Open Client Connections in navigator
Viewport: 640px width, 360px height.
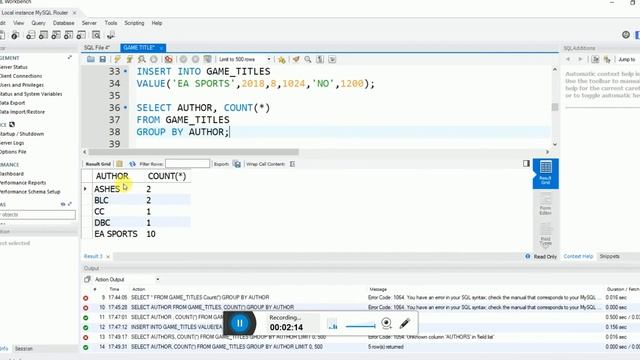(21, 76)
